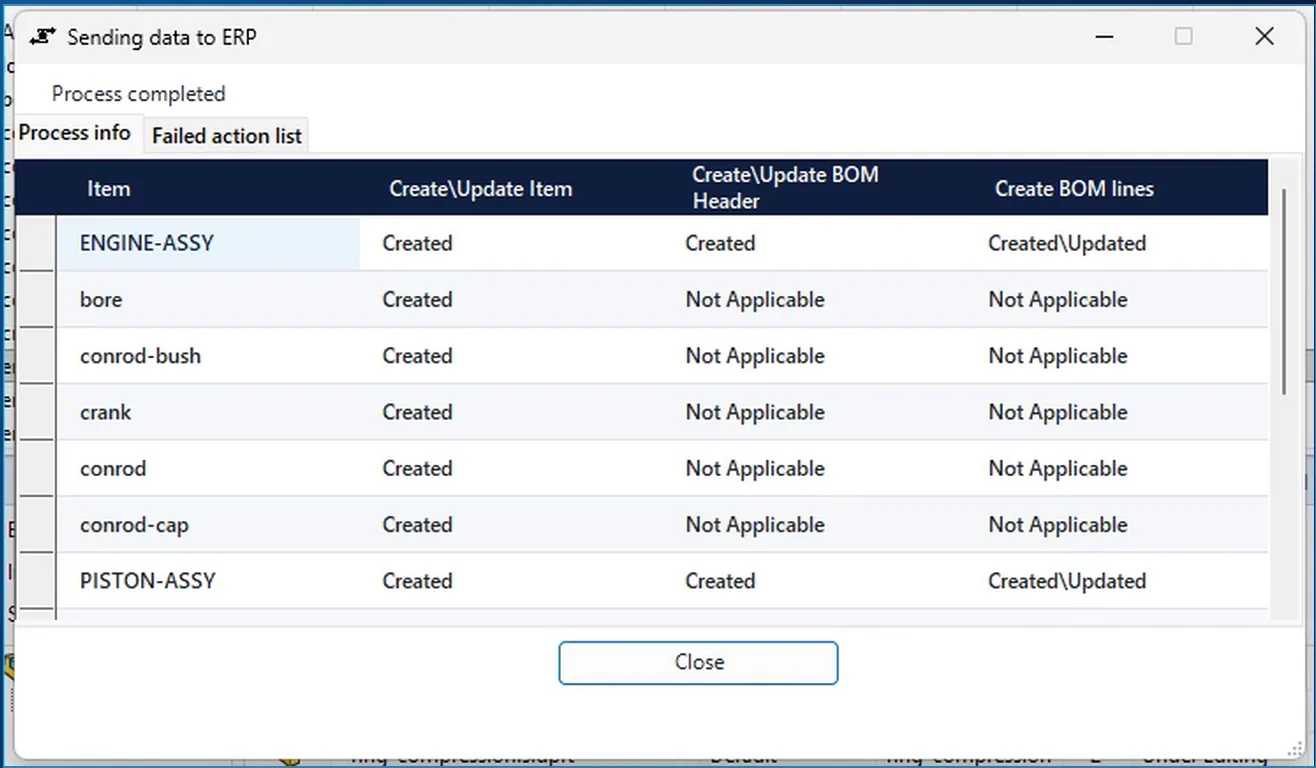
Task: Click BOM Header status Created for ENGINE-ASSY
Action: [x=720, y=243]
